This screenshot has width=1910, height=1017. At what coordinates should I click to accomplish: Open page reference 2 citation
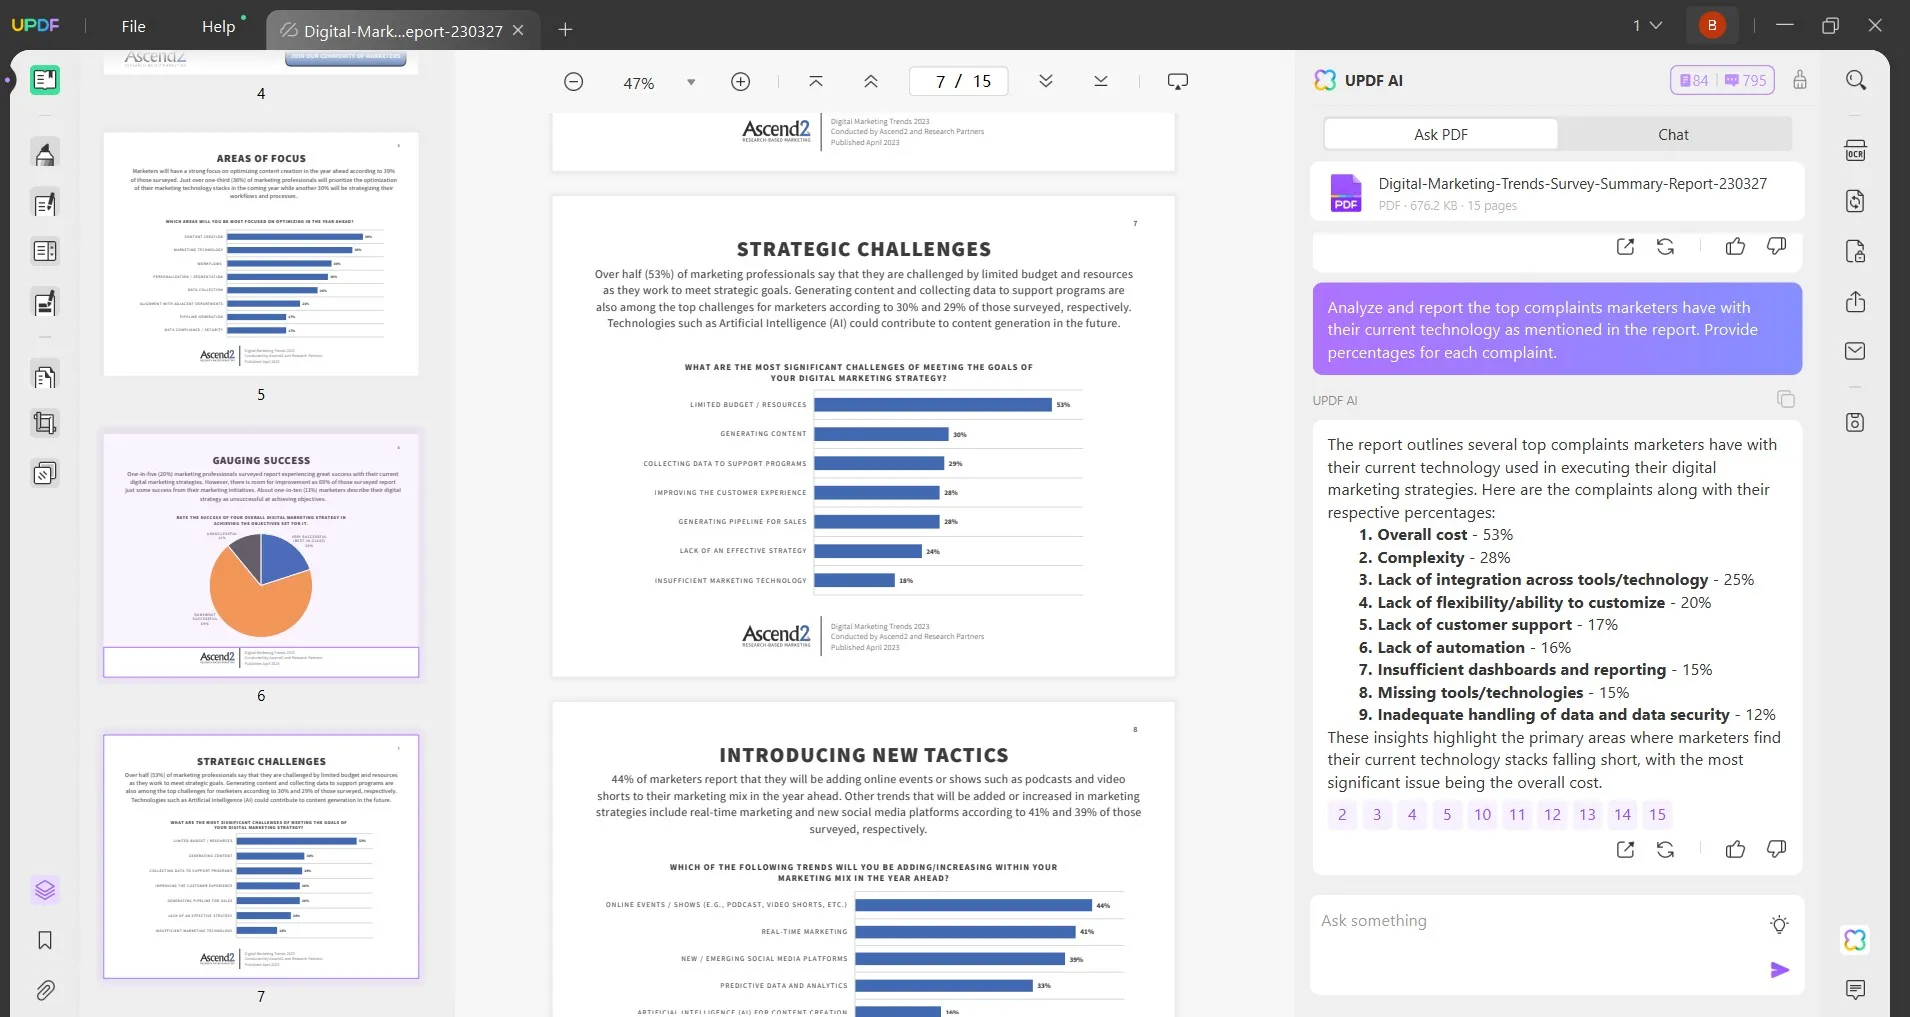click(1342, 815)
